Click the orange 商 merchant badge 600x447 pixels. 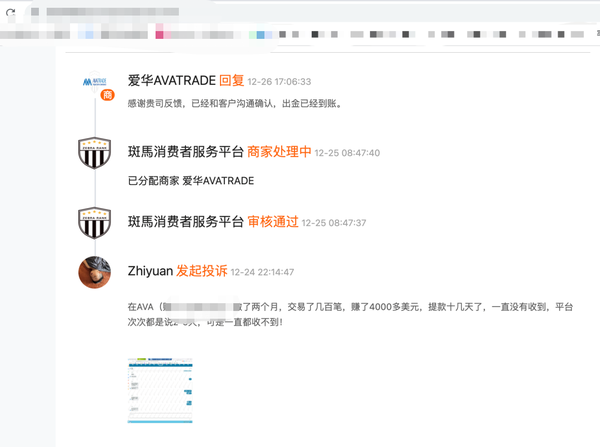click(108, 95)
